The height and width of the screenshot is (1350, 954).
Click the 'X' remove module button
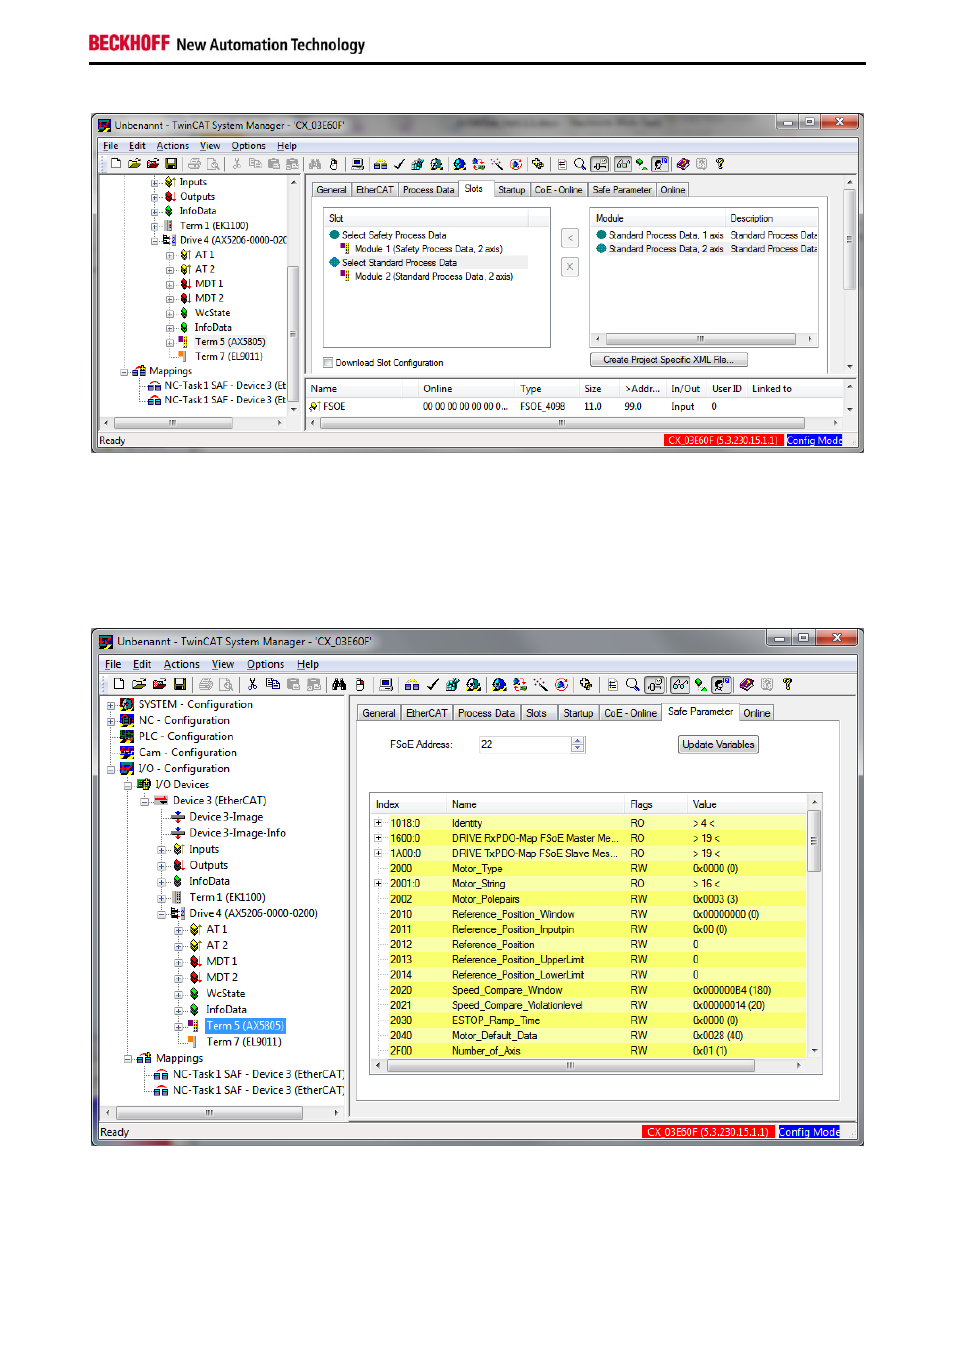pyautogui.click(x=570, y=267)
